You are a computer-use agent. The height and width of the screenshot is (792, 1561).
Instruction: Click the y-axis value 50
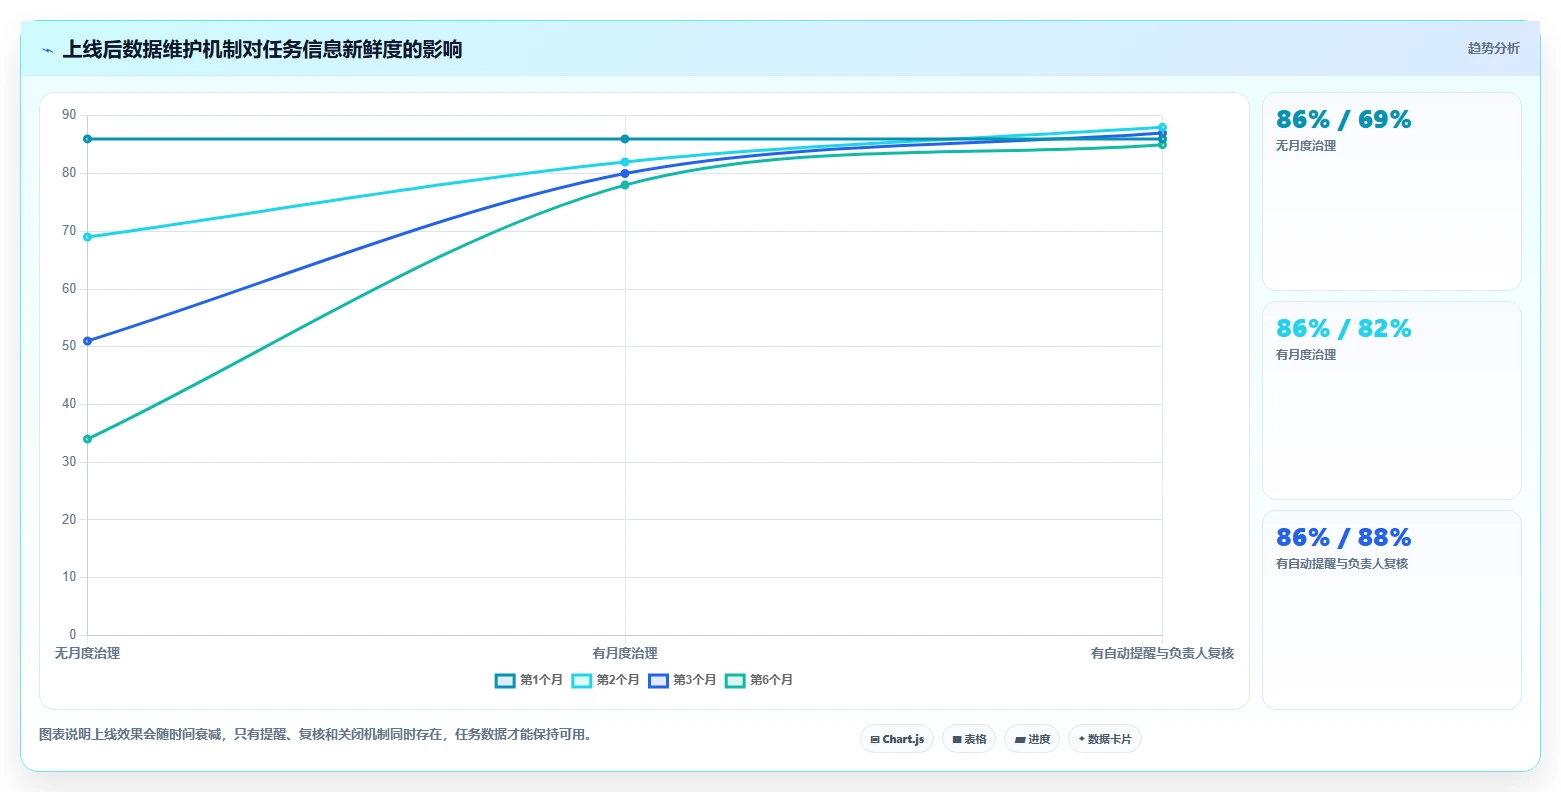pos(69,346)
